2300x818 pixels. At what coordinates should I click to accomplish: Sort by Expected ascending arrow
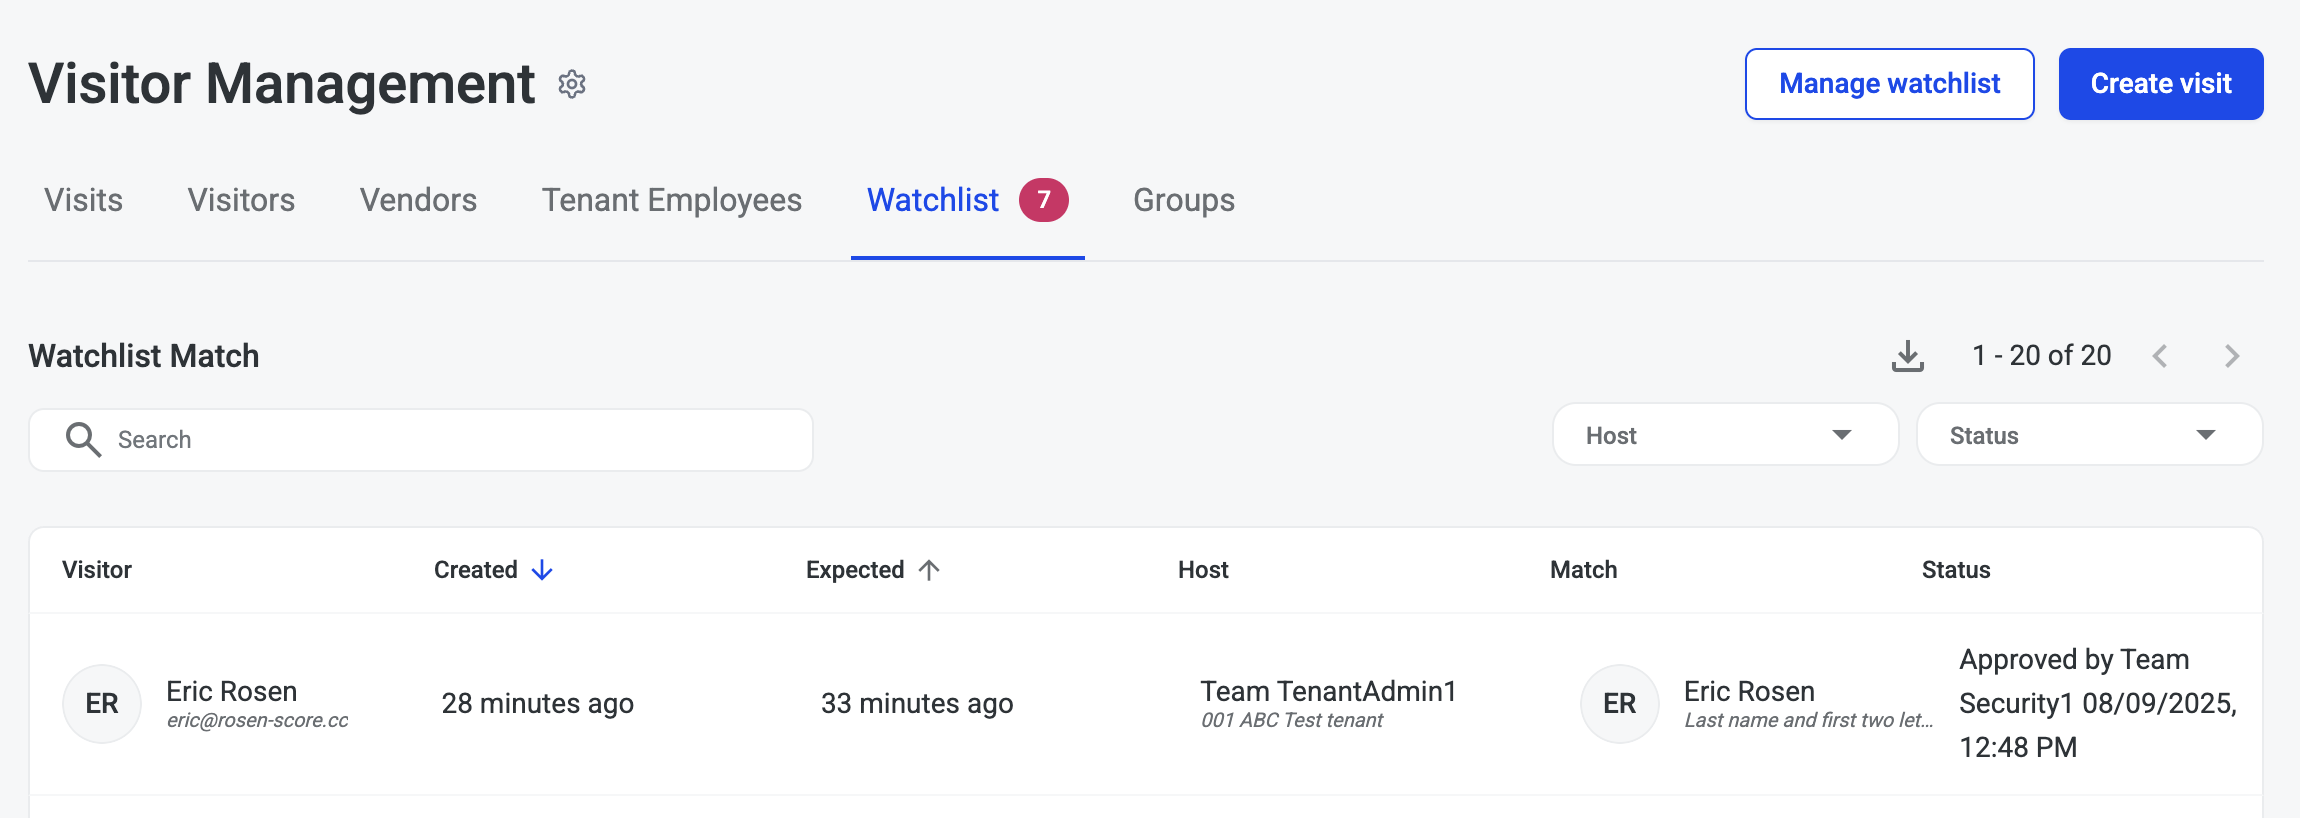[929, 570]
